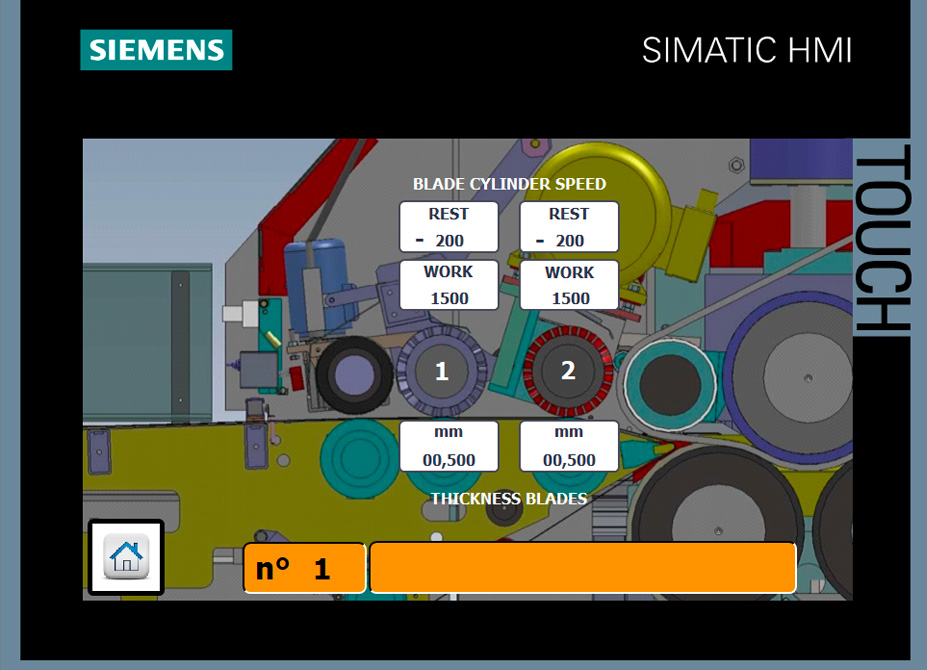Screen dimensions: 927x670
Task: Click the BLADE CYLINDER SPEED heading
Action: pos(509,184)
